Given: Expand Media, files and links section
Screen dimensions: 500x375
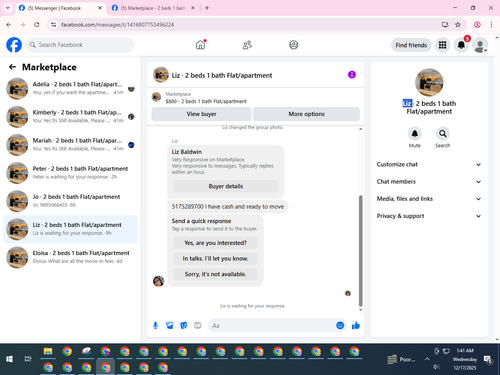Looking at the screenshot, I should tap(429, 199).
